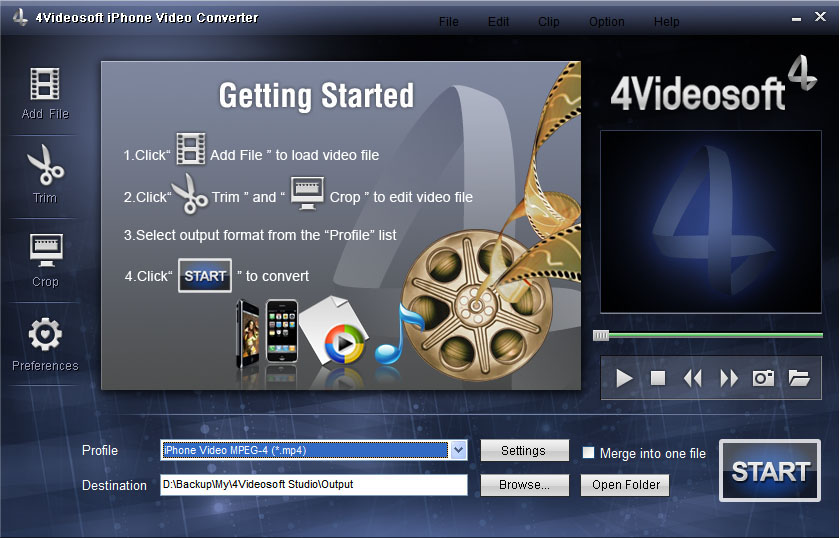Click the video preview screen

711,222
